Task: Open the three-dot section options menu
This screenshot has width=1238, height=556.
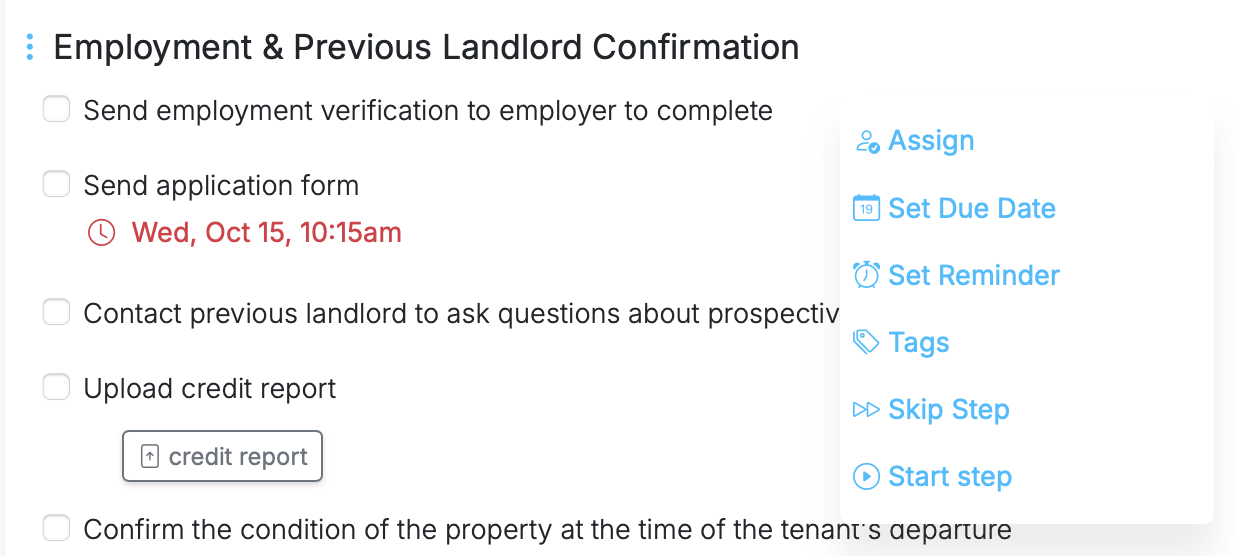Action: coord(30,46)
